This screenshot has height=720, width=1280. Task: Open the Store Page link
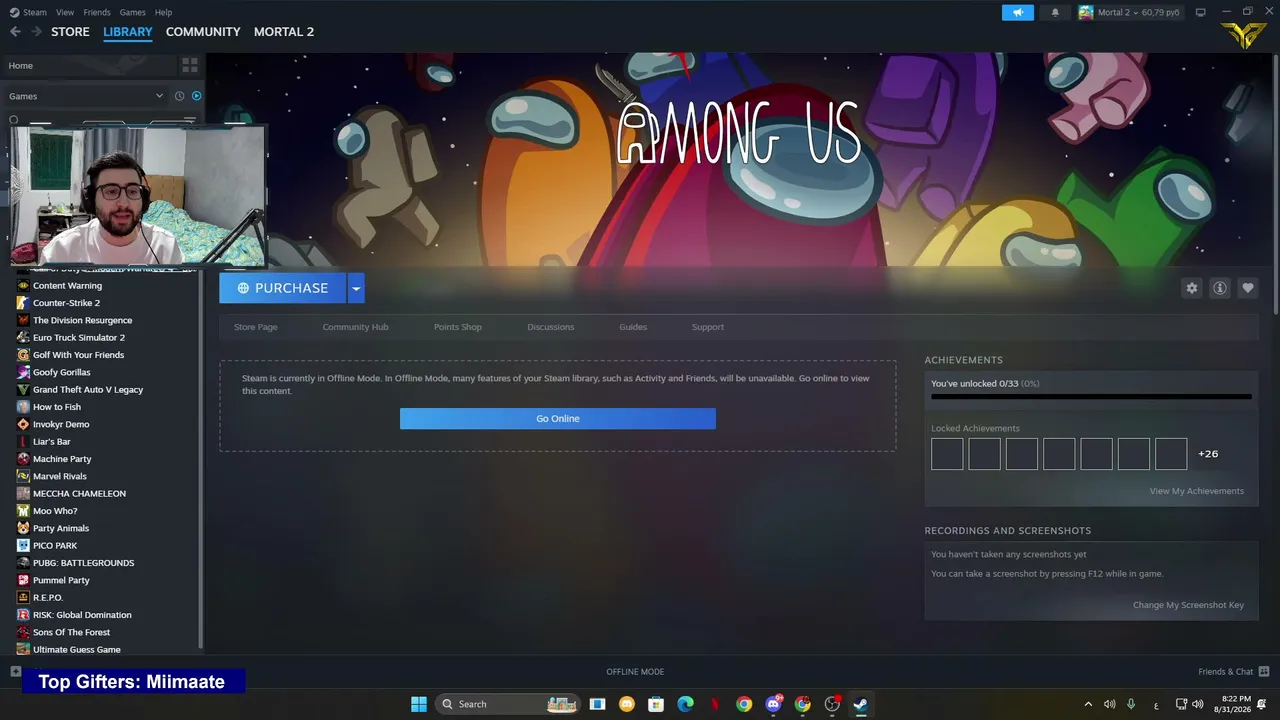(x=256, y=327)
